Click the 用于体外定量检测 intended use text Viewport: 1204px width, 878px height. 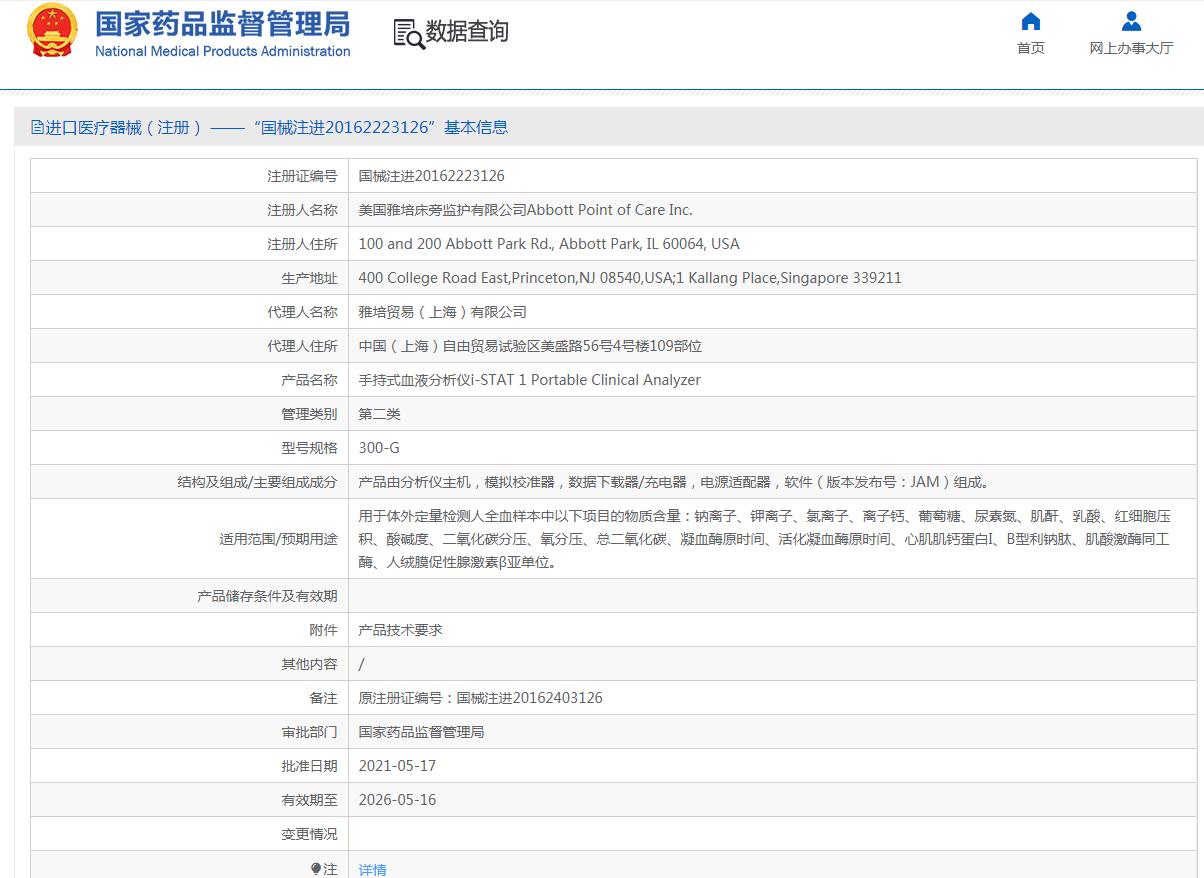(764, 539)
